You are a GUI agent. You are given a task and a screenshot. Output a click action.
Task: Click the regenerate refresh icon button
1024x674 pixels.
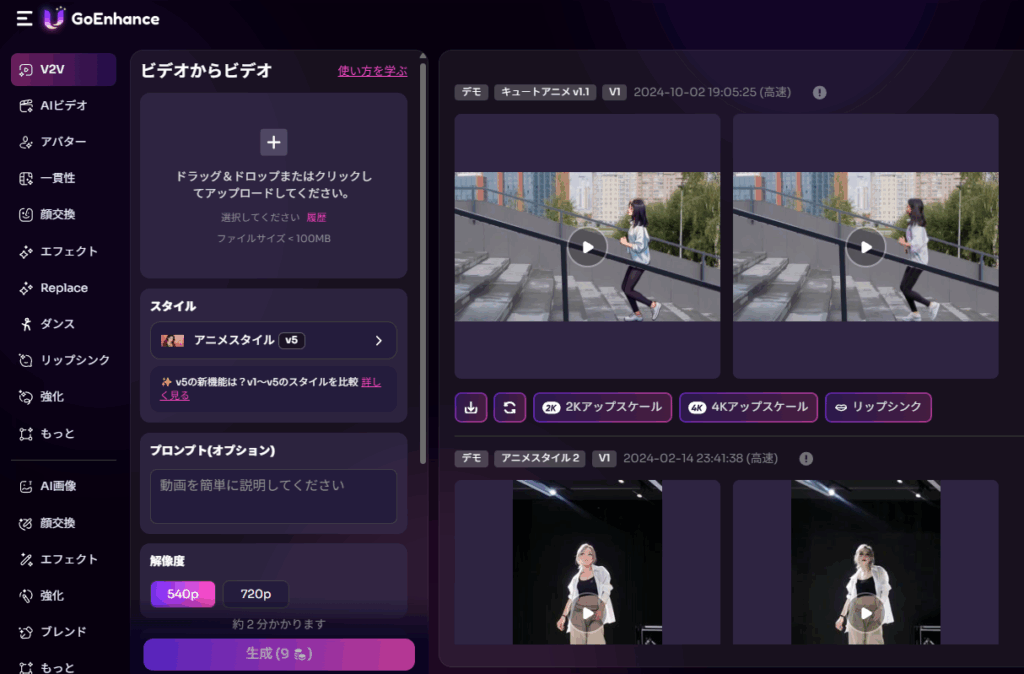(509, 407)
